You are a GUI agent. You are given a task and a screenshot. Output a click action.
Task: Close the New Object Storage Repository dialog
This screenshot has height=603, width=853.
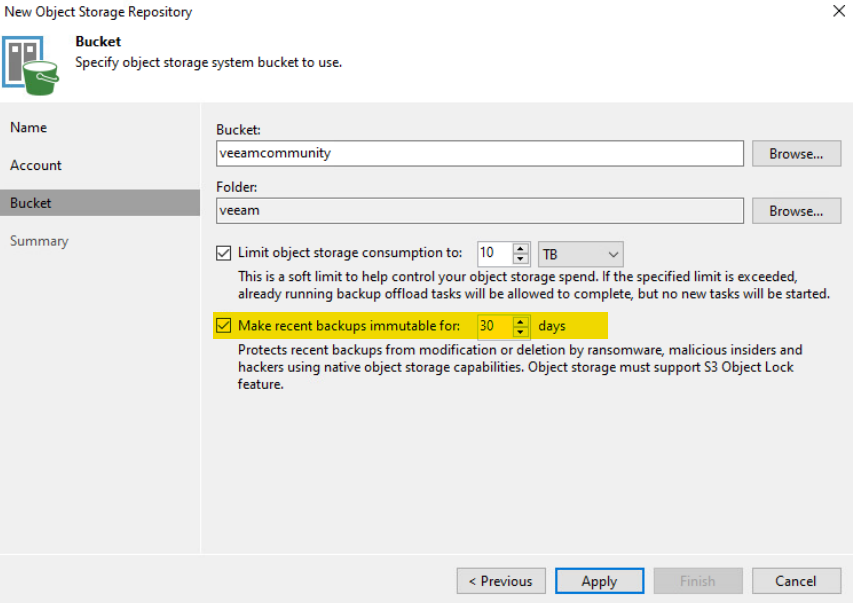tap(839, 11)
